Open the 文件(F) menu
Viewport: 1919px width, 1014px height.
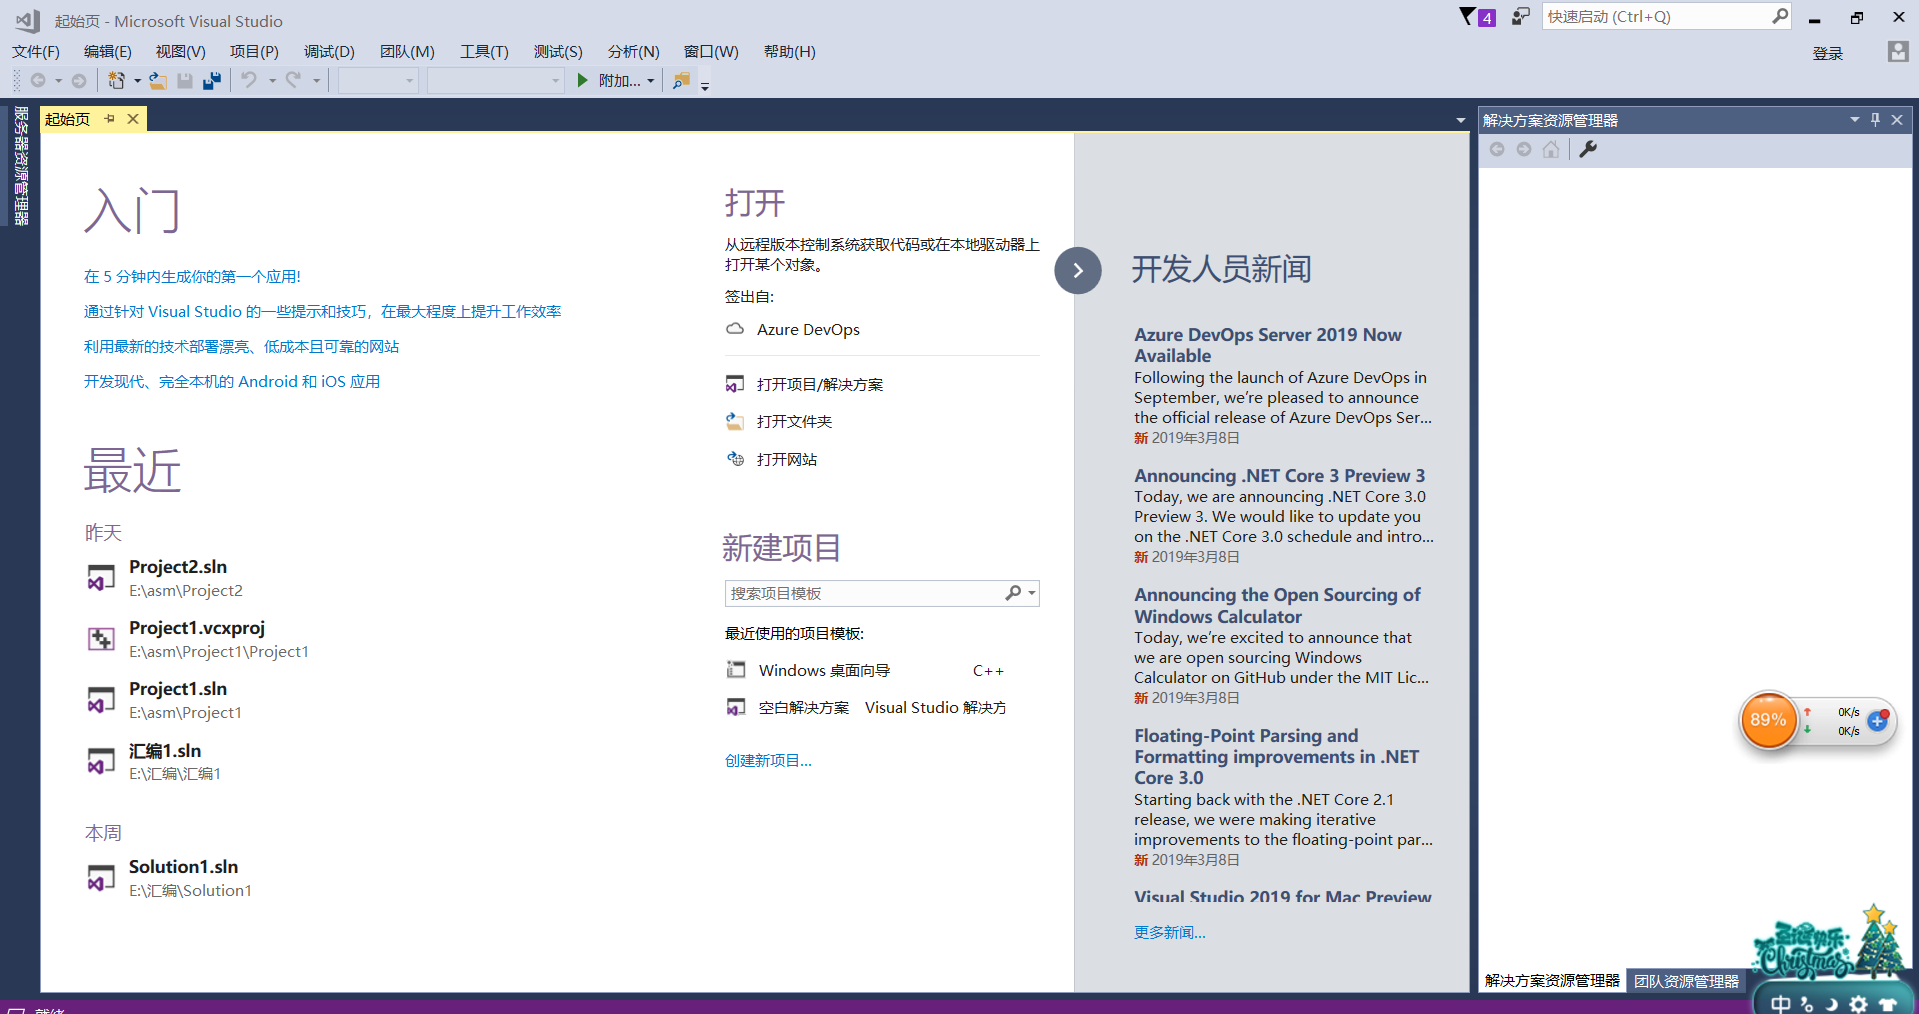(x=36, y=52)
